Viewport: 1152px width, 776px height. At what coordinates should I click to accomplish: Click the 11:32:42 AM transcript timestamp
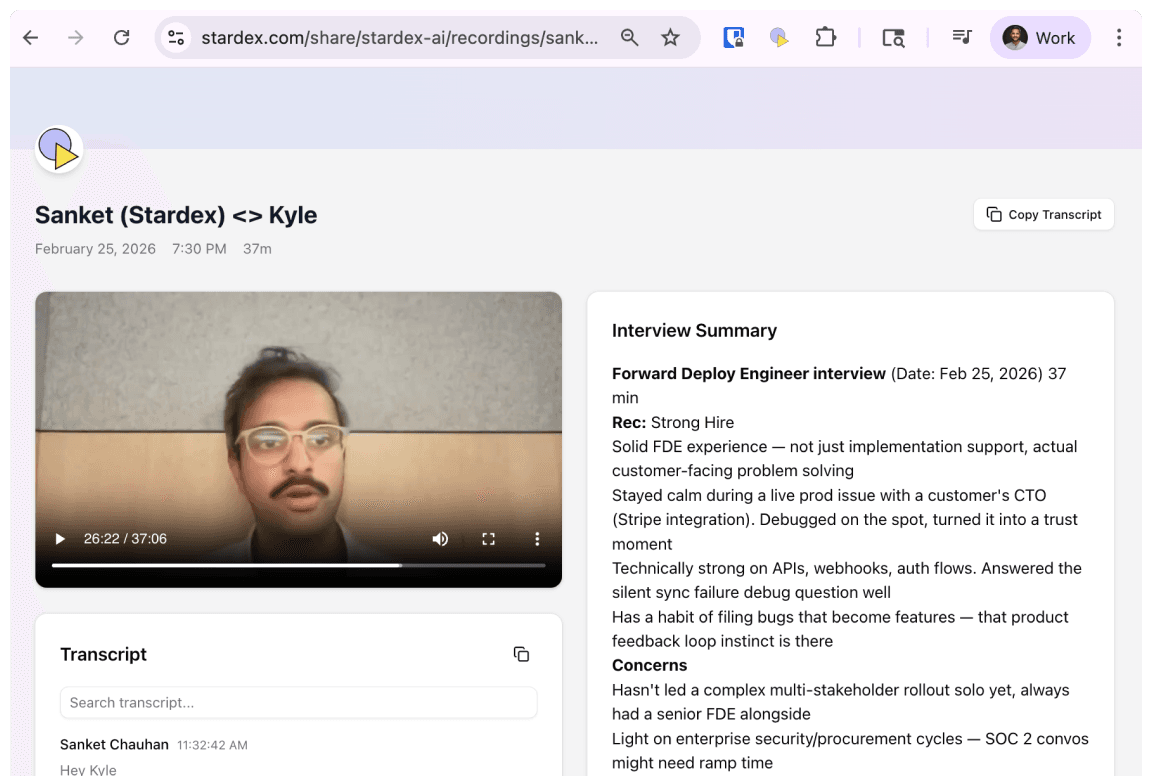tap(212, 745)
